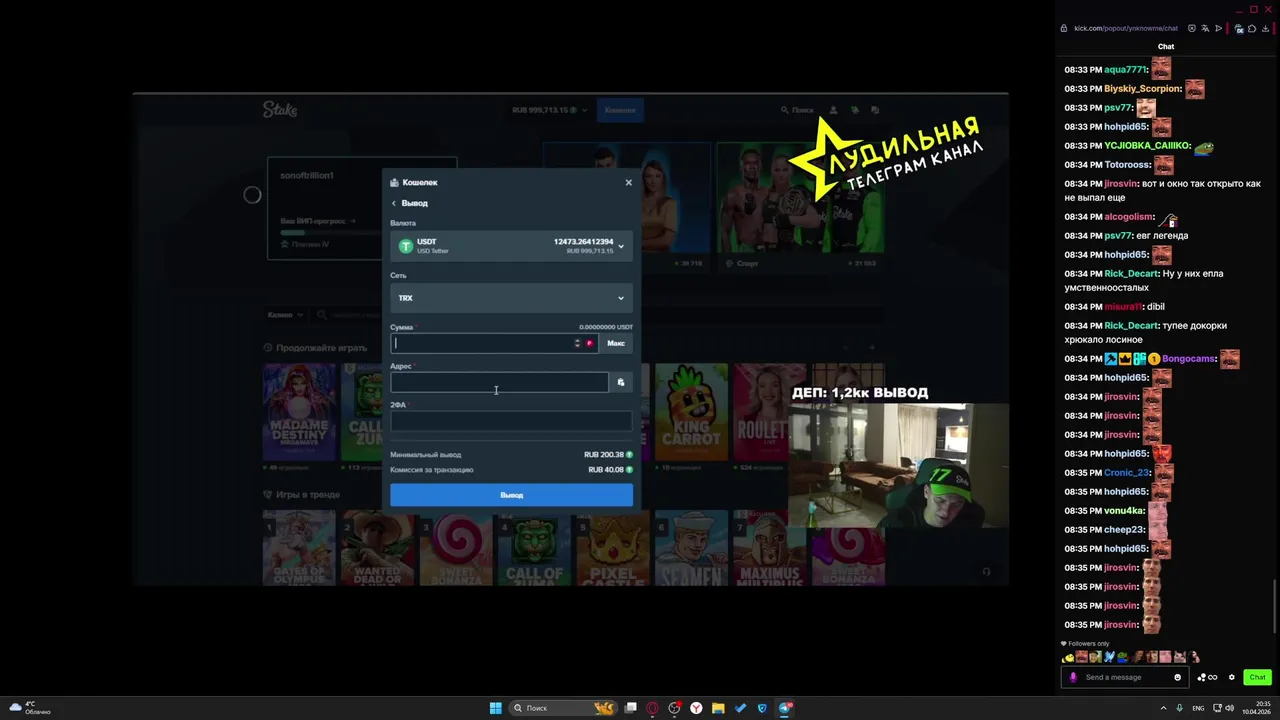
Task: Open Opera browser taskbar icon
Action: (652, 708)
